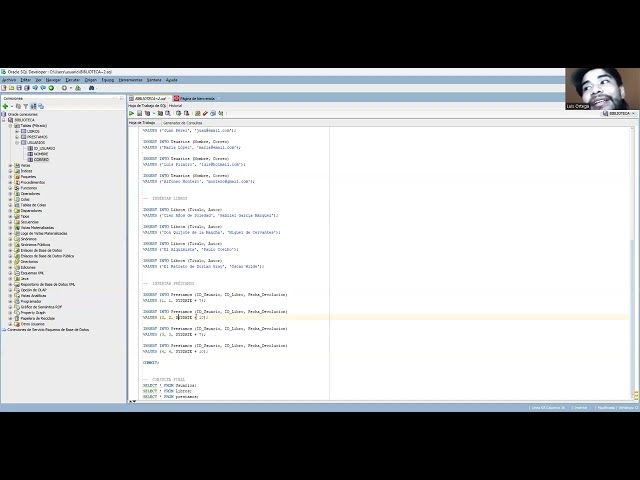Expand the Secuencias node
The image size is (640, 480).
(x=11, y=222)
